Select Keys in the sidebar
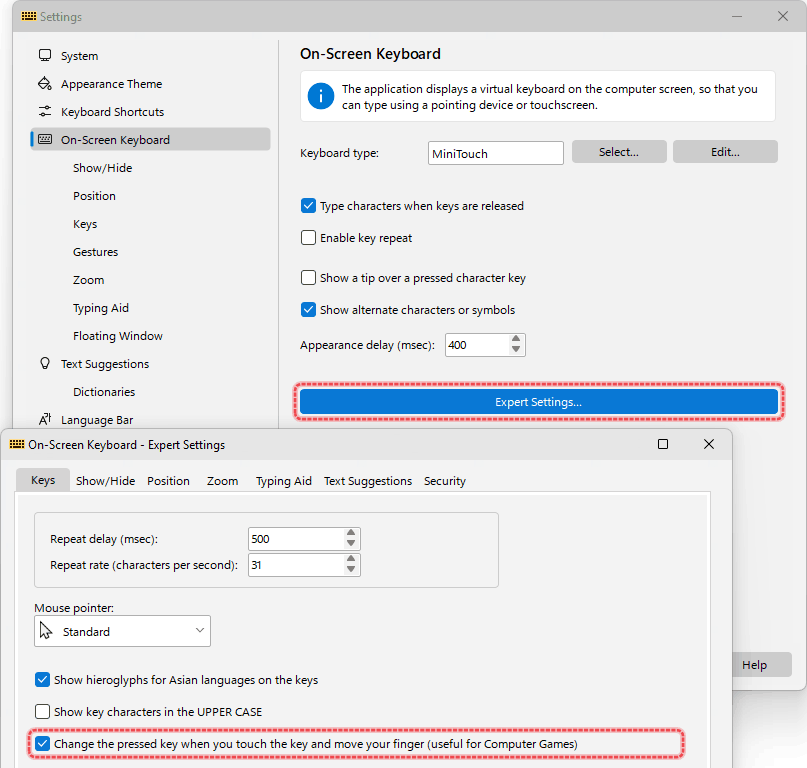Screen dimensions: 807x768 click(85, 224)
